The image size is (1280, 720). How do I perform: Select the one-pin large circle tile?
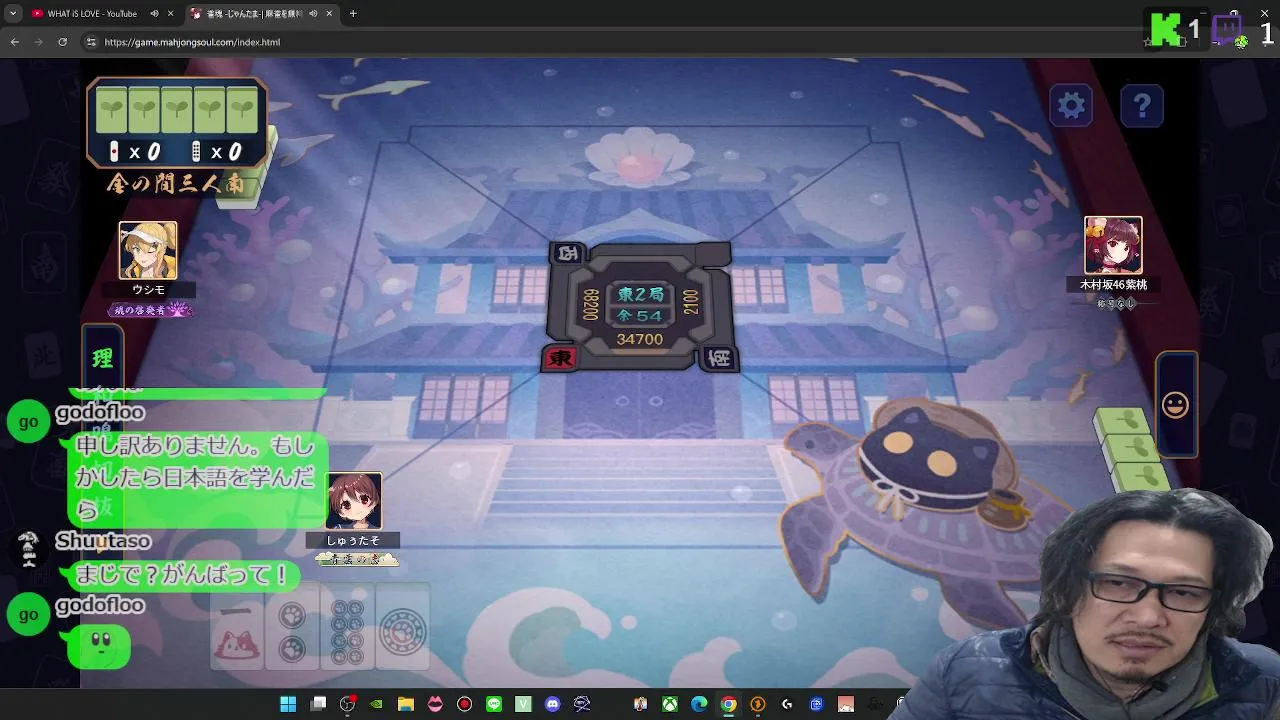[402, 627]
